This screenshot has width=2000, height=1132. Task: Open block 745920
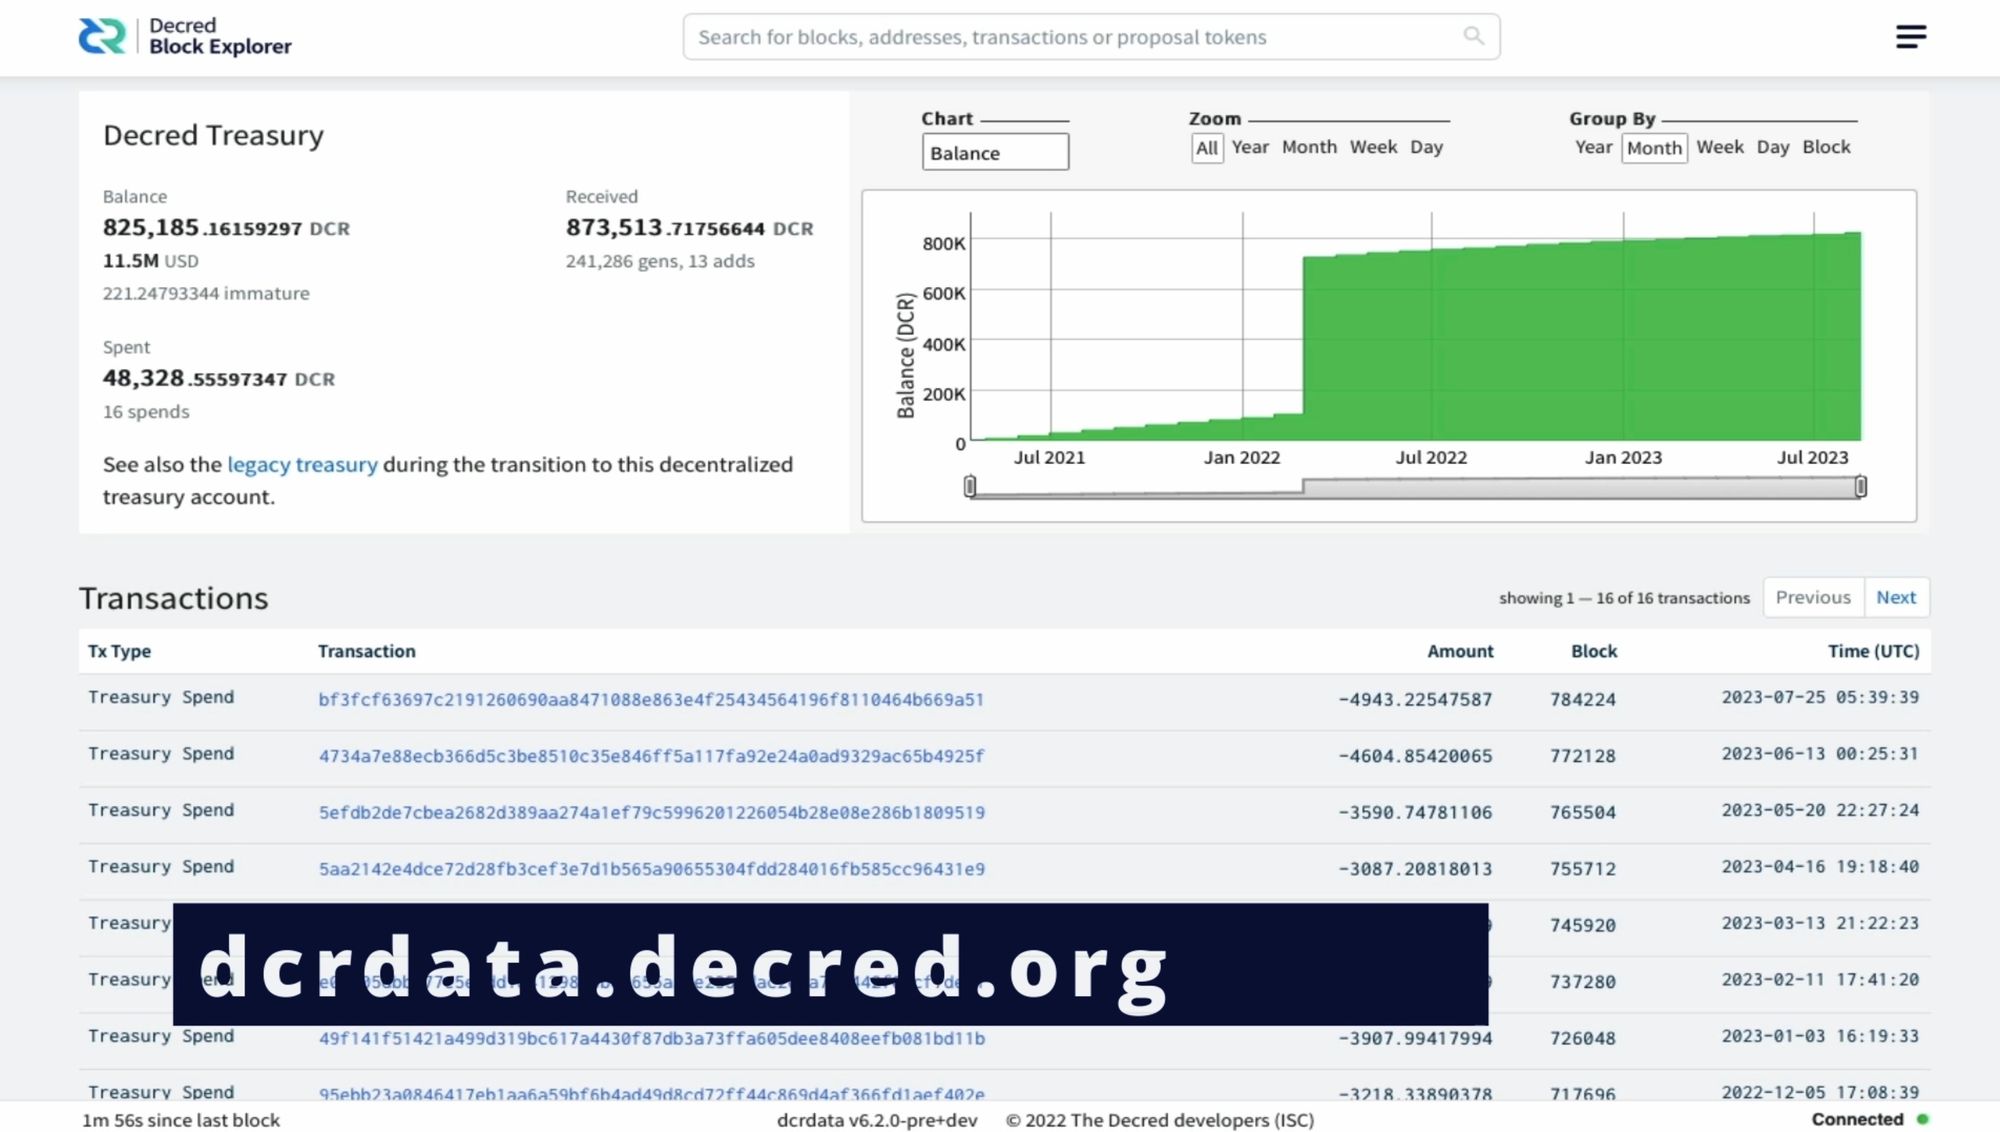click(x=1583, y=925)
